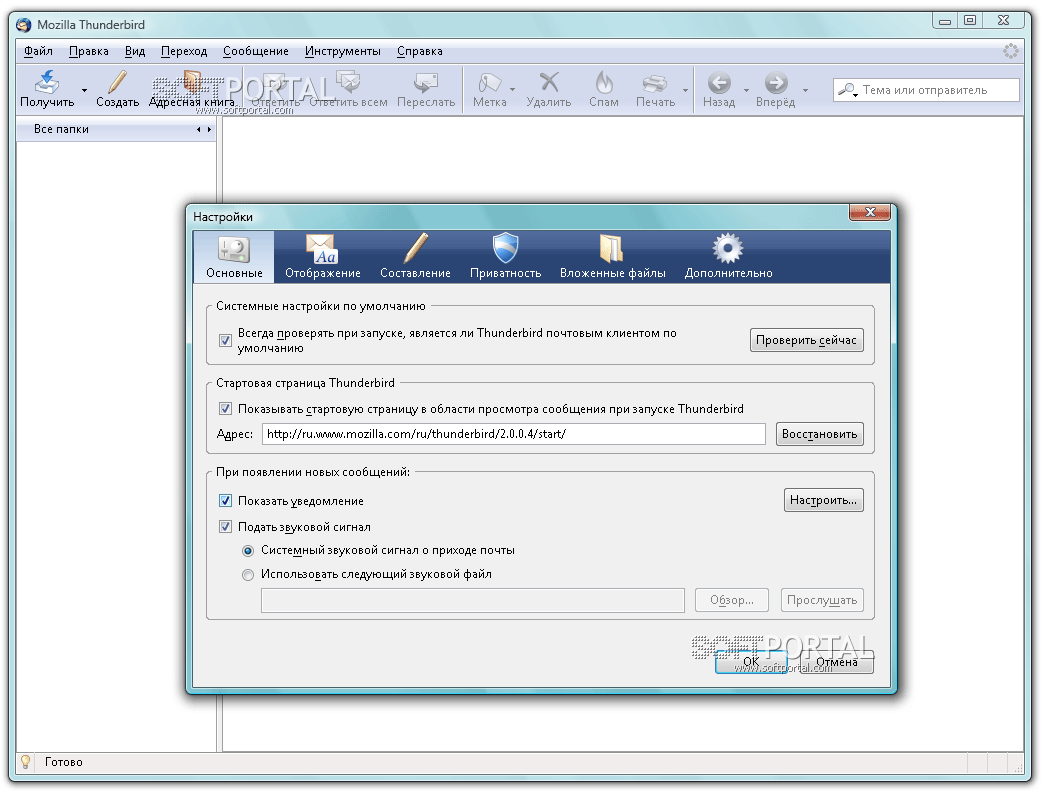Open the Отображение settings pane icon
Image resolution: width=1042 pixels, height=793 pixels.
(322, 249)
